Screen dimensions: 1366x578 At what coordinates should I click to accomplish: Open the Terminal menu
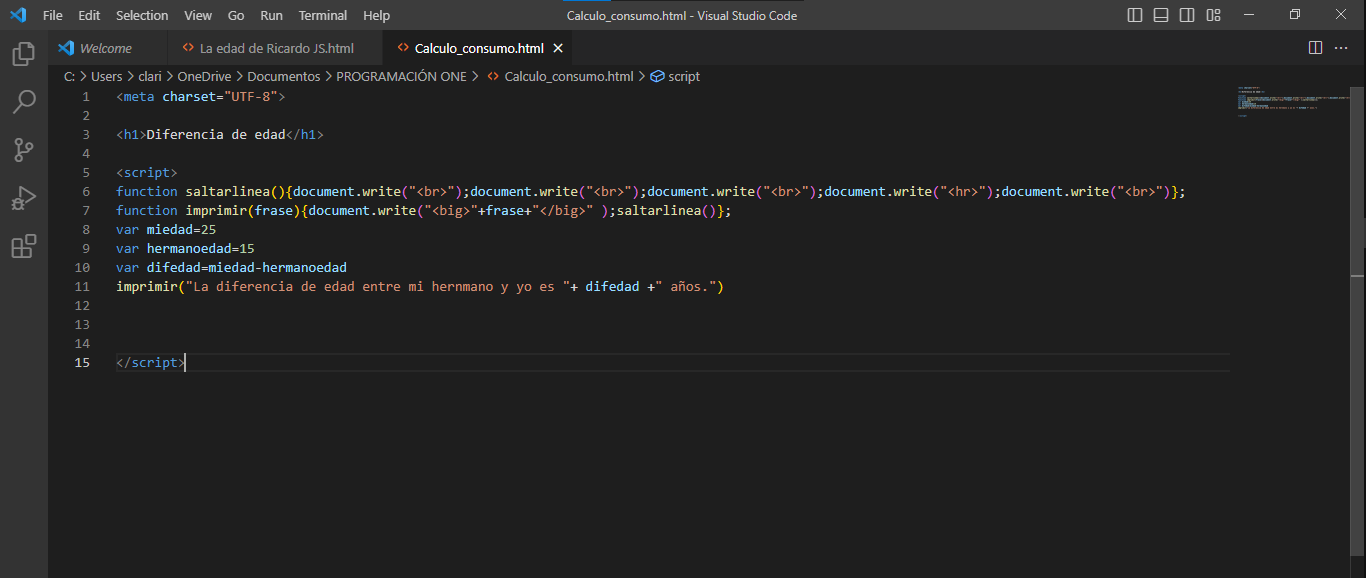[x=322, y=15]
